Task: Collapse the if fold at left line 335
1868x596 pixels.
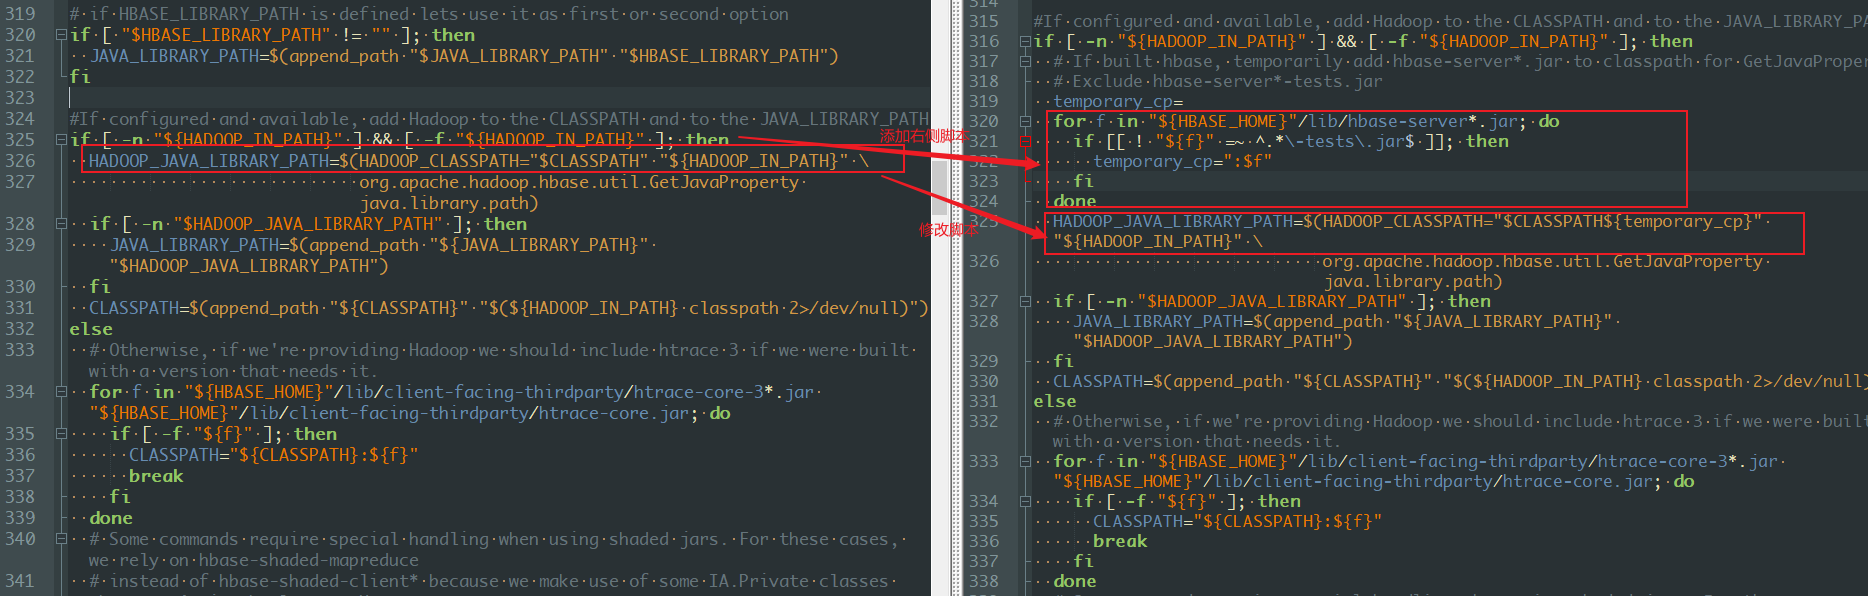Action: click(x=61, y=434)
